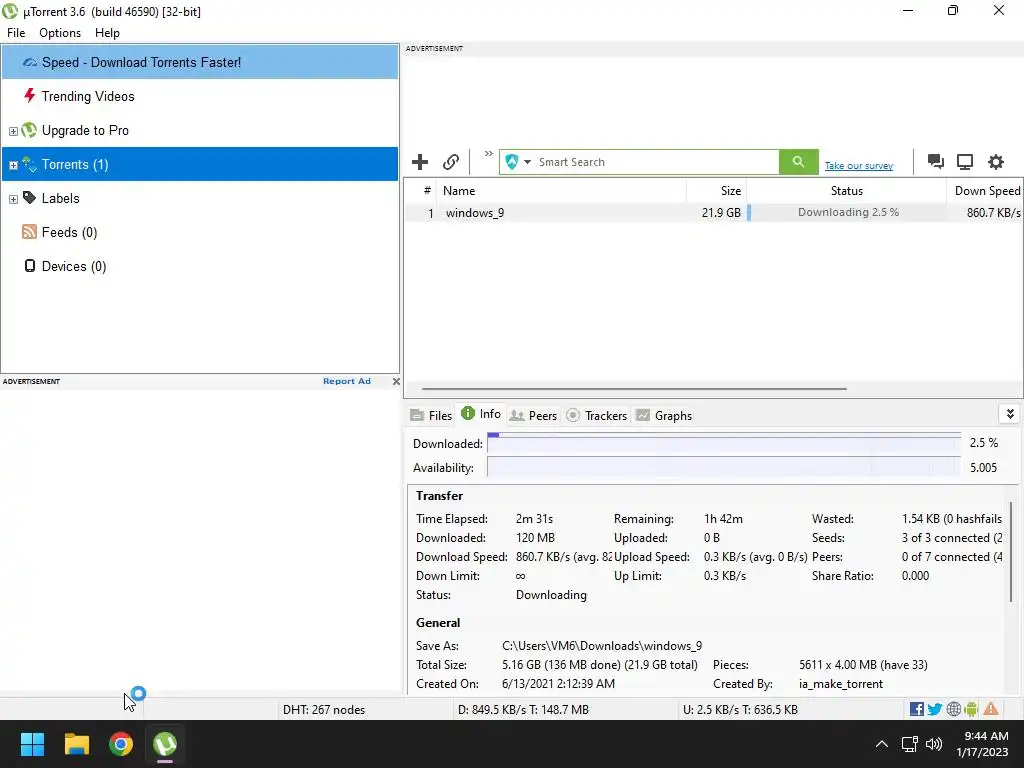Click the taskbar volume icon
The width and height of the screenshot is (1024, 768).
coord(934,744)
